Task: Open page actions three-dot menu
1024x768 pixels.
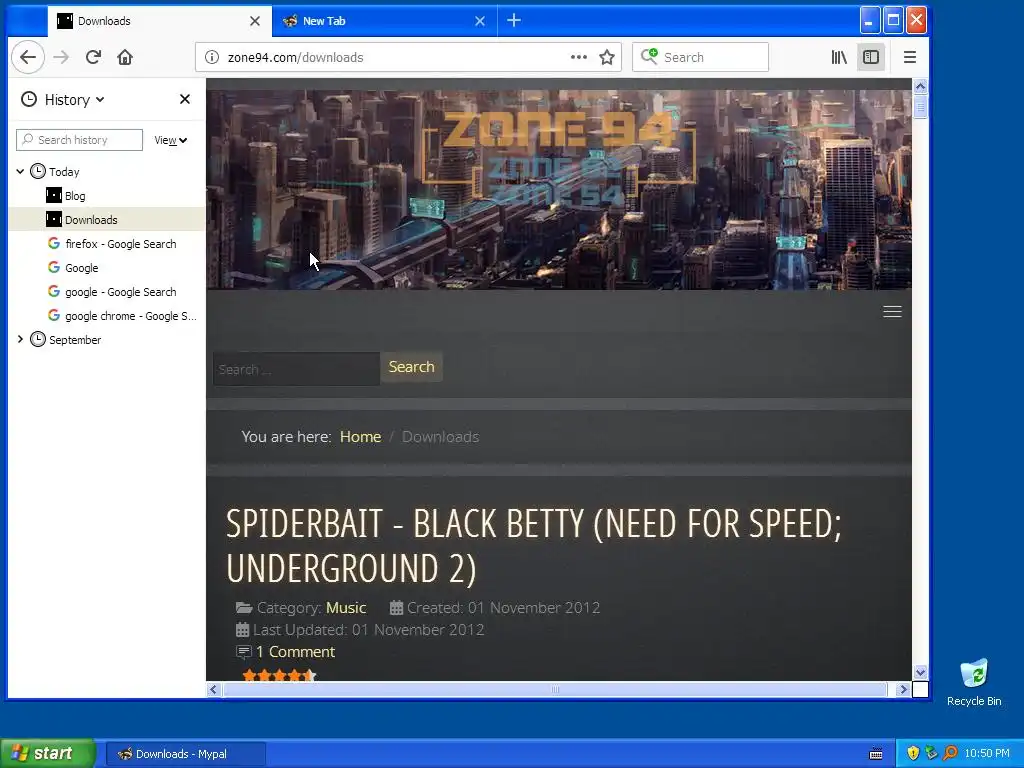Action: pyautogui.click(x=579, y=57)
